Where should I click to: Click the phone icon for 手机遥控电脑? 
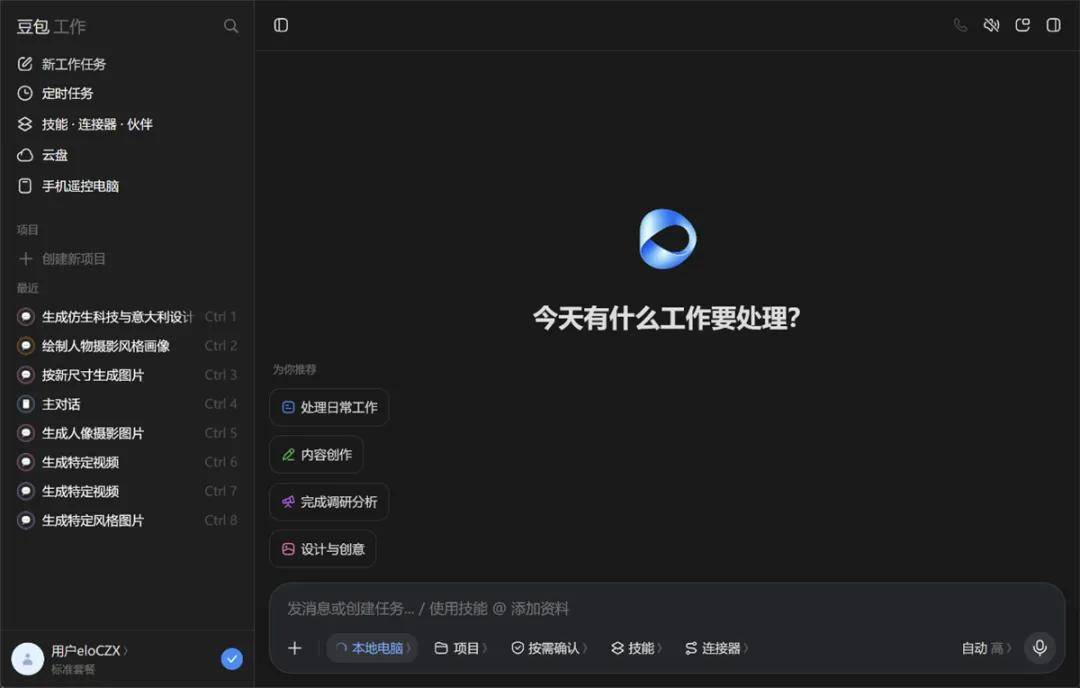point(25,186)
